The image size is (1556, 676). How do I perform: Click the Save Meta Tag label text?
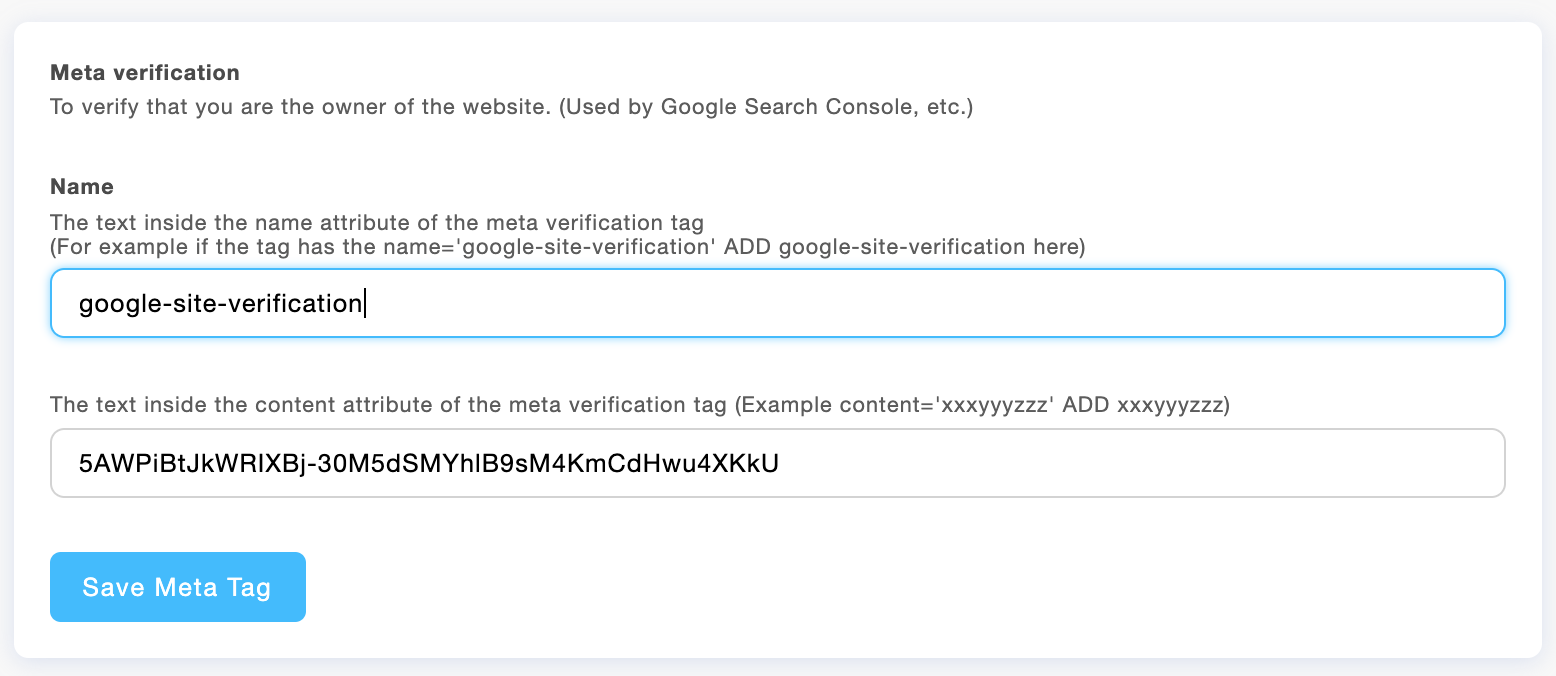[177, 587]
